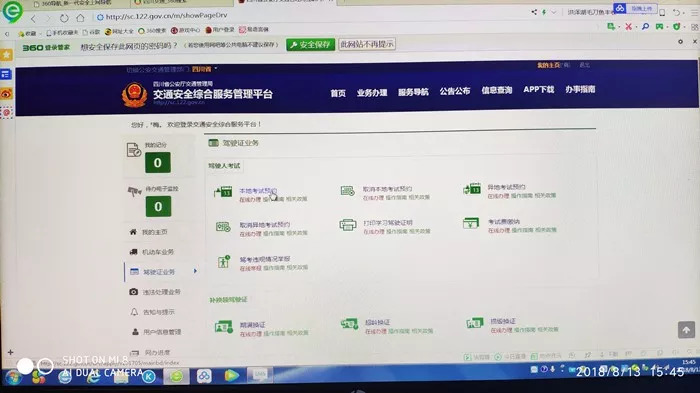Open the 取消本地考试预约 link
Viewport: 700px width, 393px height.
point(387,188)
